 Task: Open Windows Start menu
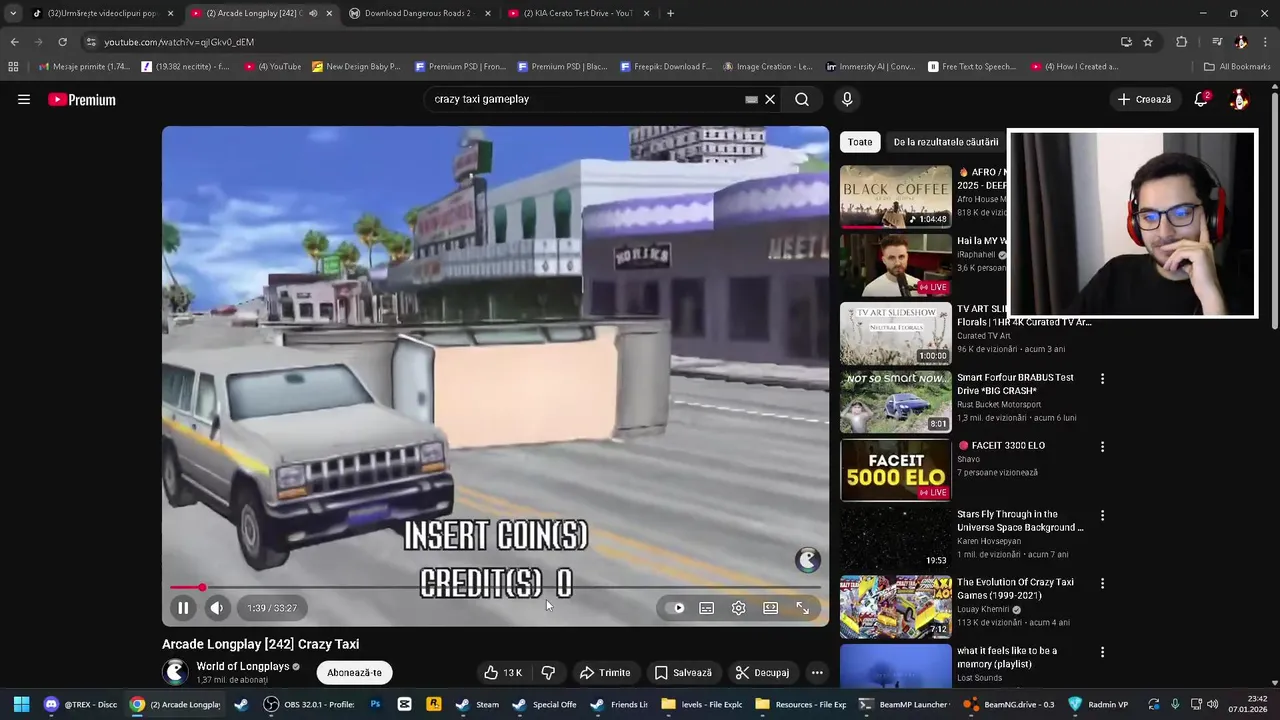[21, 704]
